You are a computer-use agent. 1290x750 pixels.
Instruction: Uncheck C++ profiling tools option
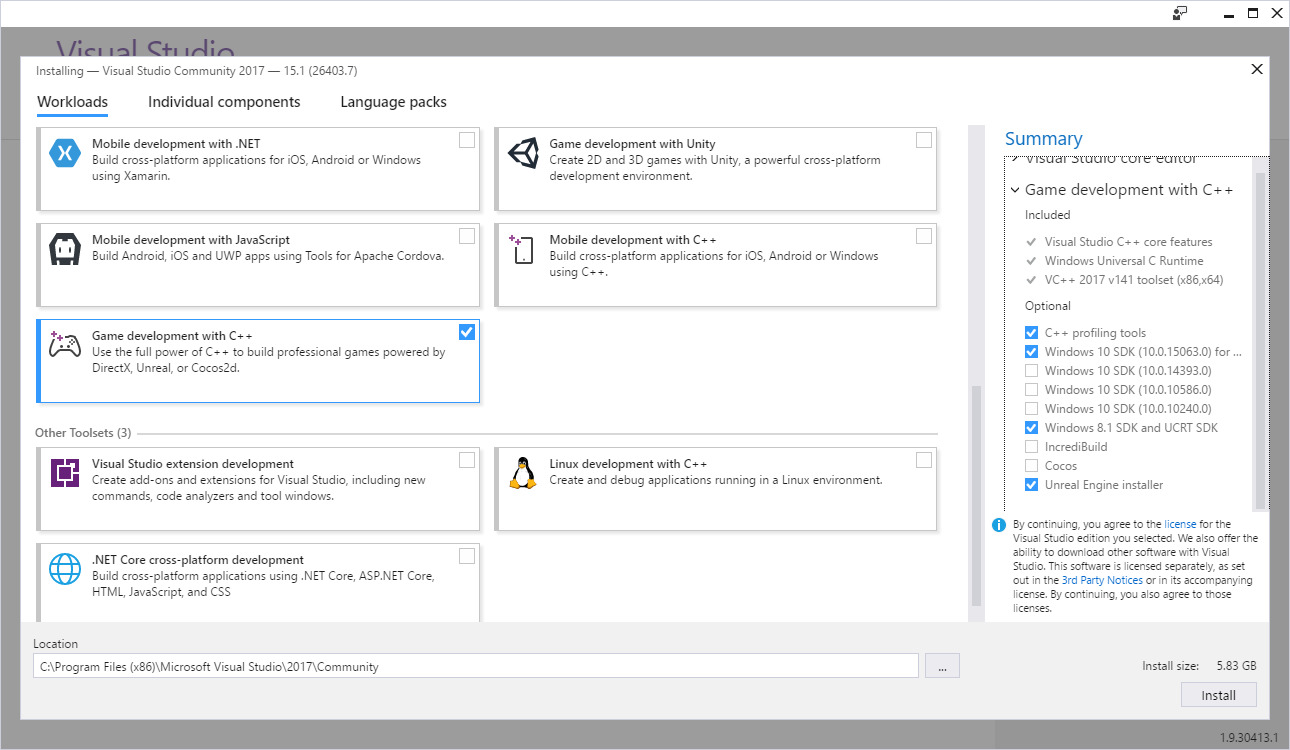tap(1031, 333)
